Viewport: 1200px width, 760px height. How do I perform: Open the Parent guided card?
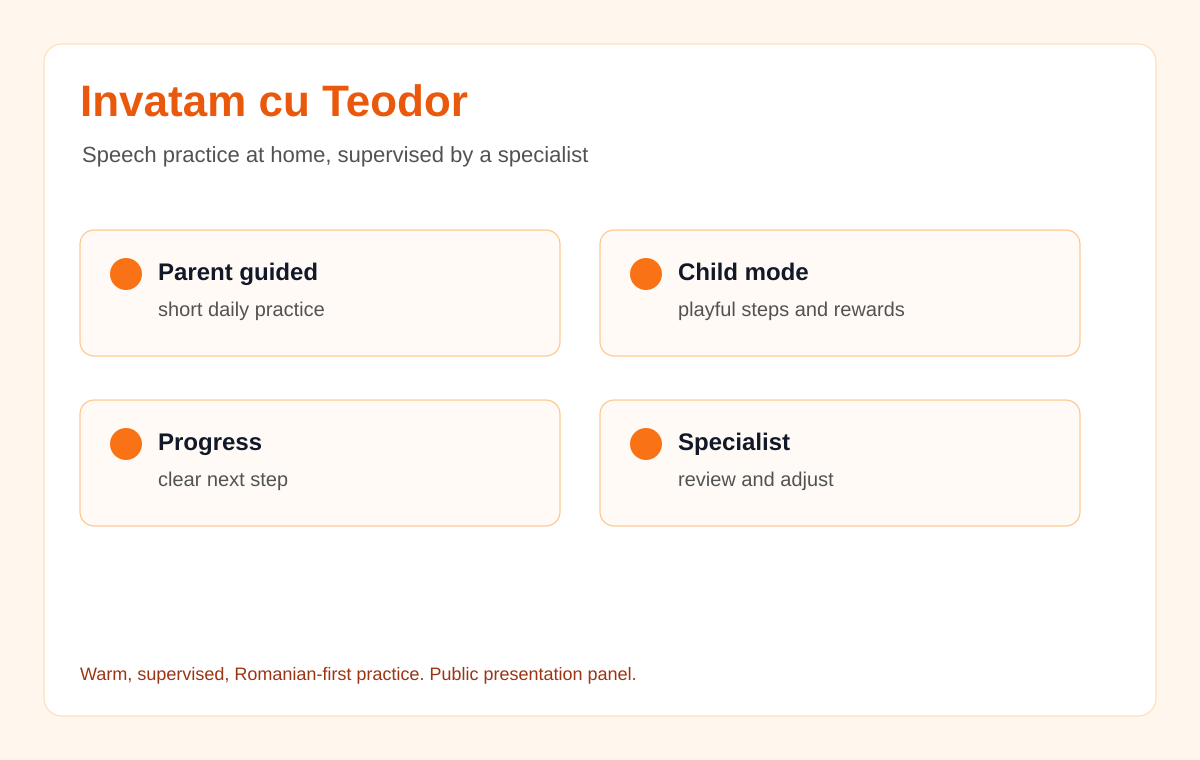click(x=320, y=293)
